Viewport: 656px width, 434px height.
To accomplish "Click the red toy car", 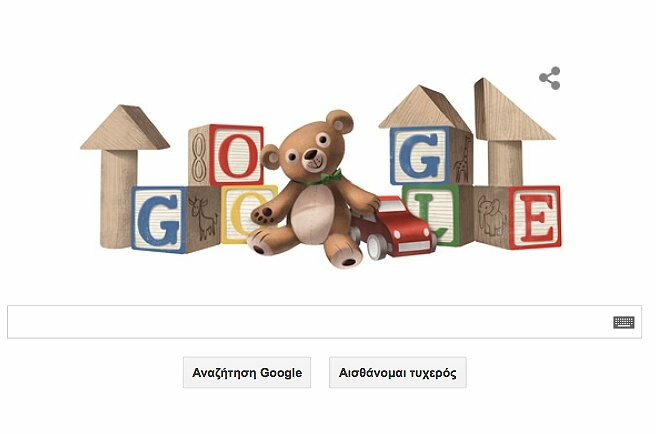I will pos(392,228).
